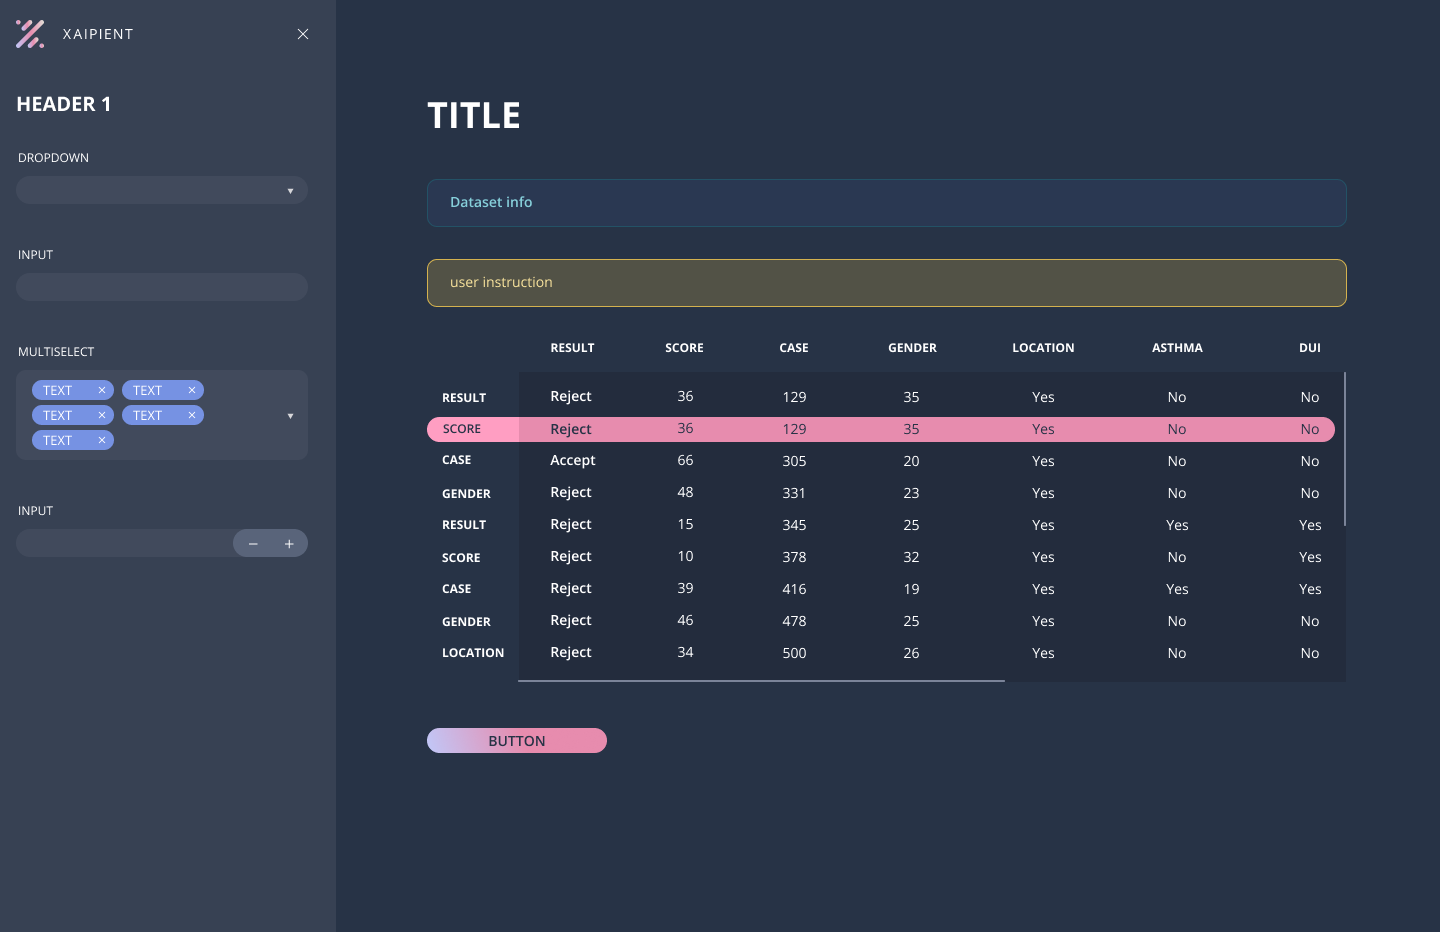Remove the first TEXT tag from multiselect

click(x=101, y=390)
